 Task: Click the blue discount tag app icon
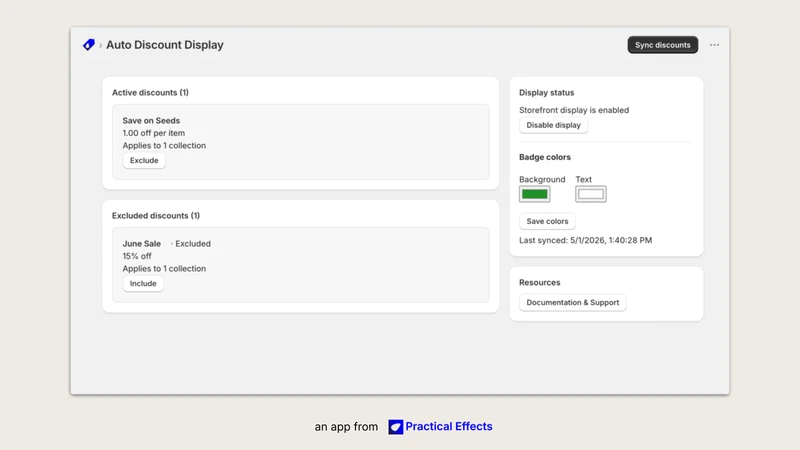tap(89, 45)
